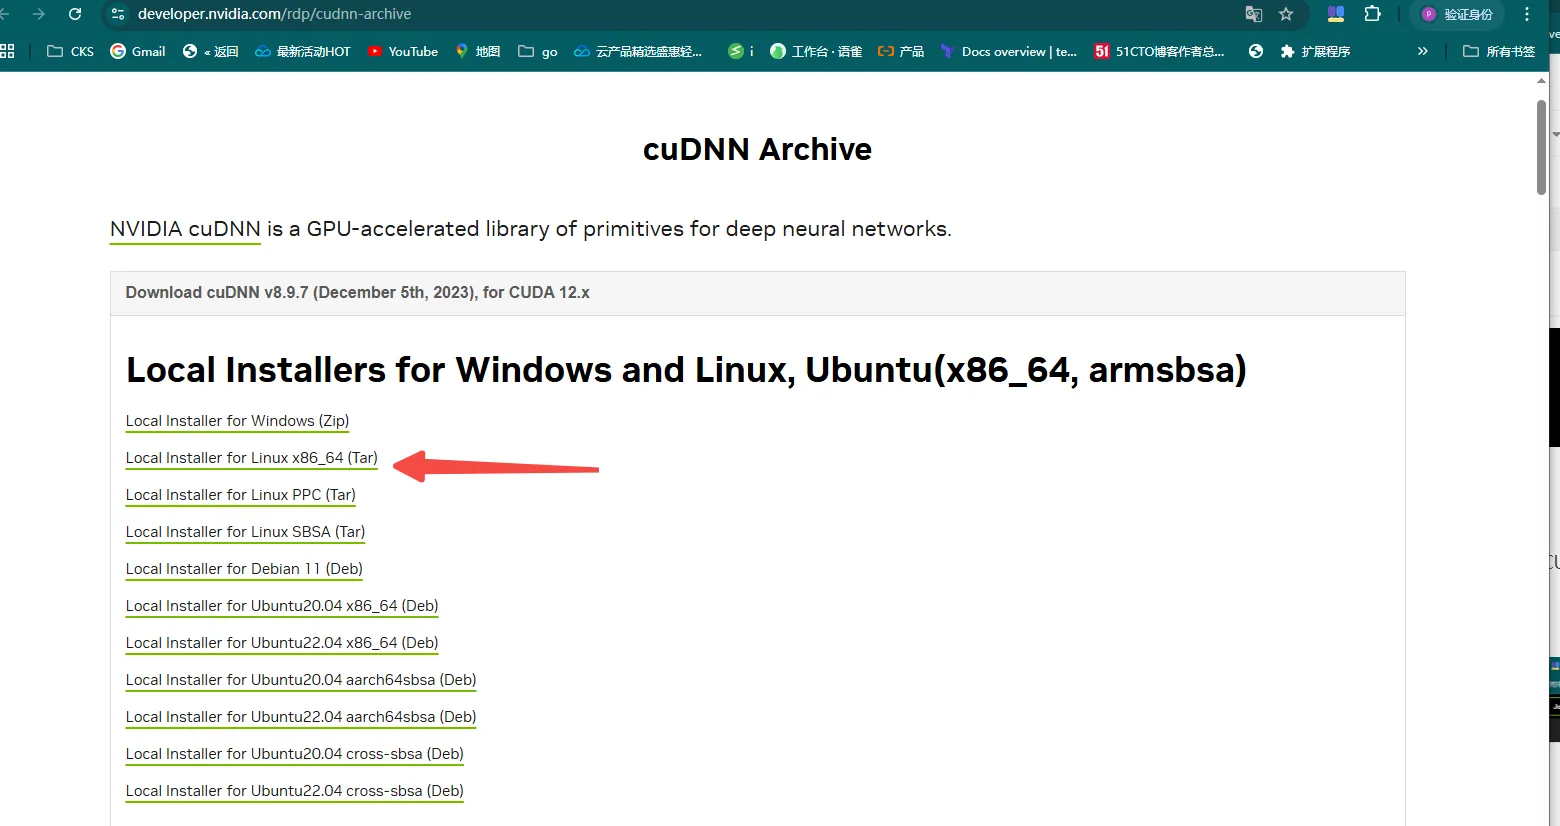Download Local Installer for Windows (Zip)
The height and width of the screenshot is (826, 1560).
pos(237,421)
